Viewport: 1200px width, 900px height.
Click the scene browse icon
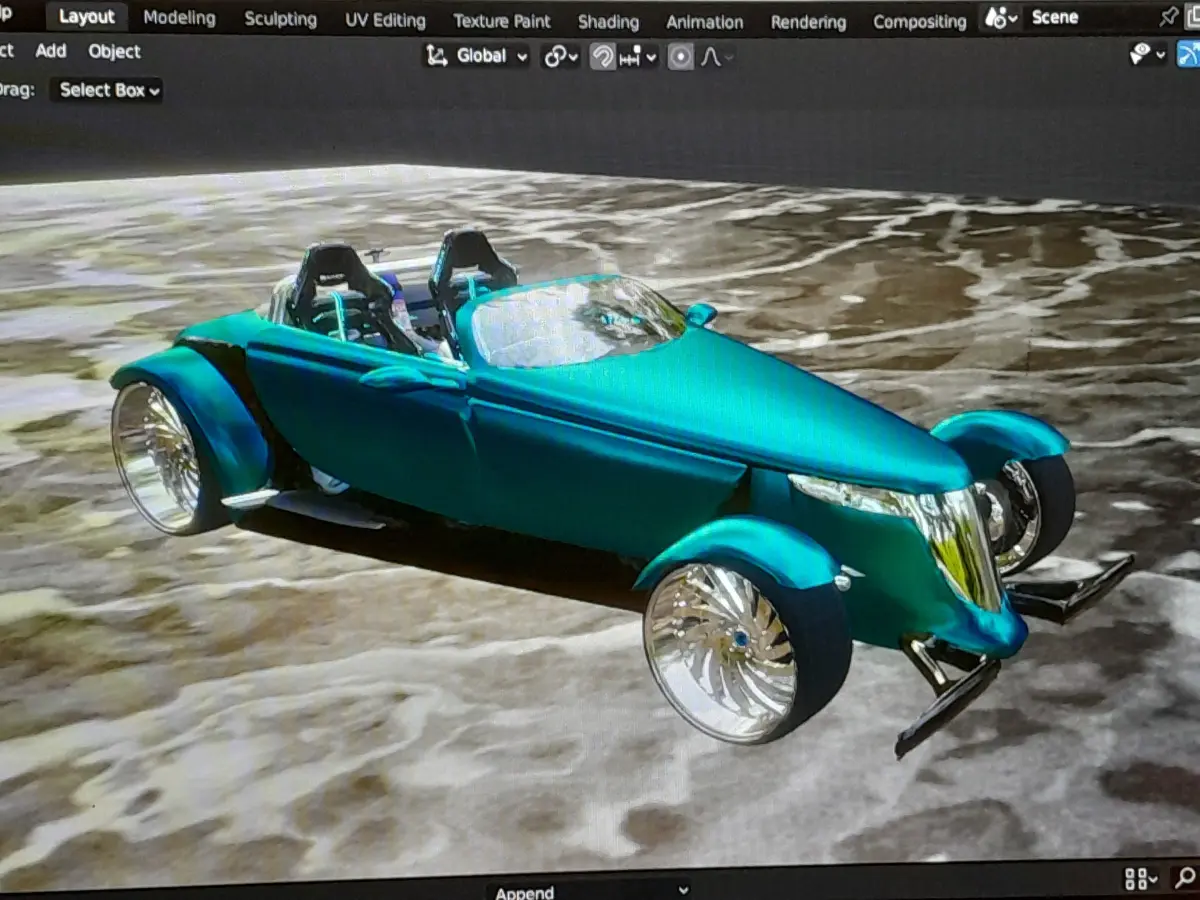1001,17
